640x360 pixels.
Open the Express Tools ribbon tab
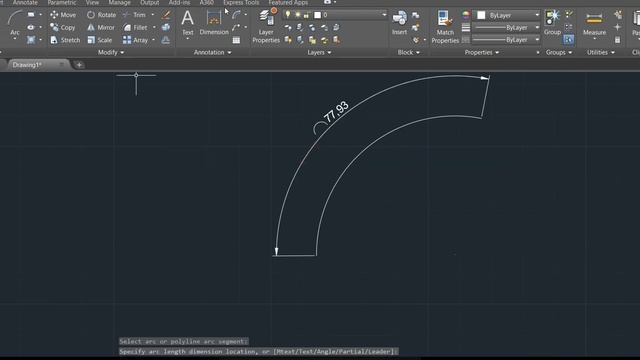click(241, 2)
